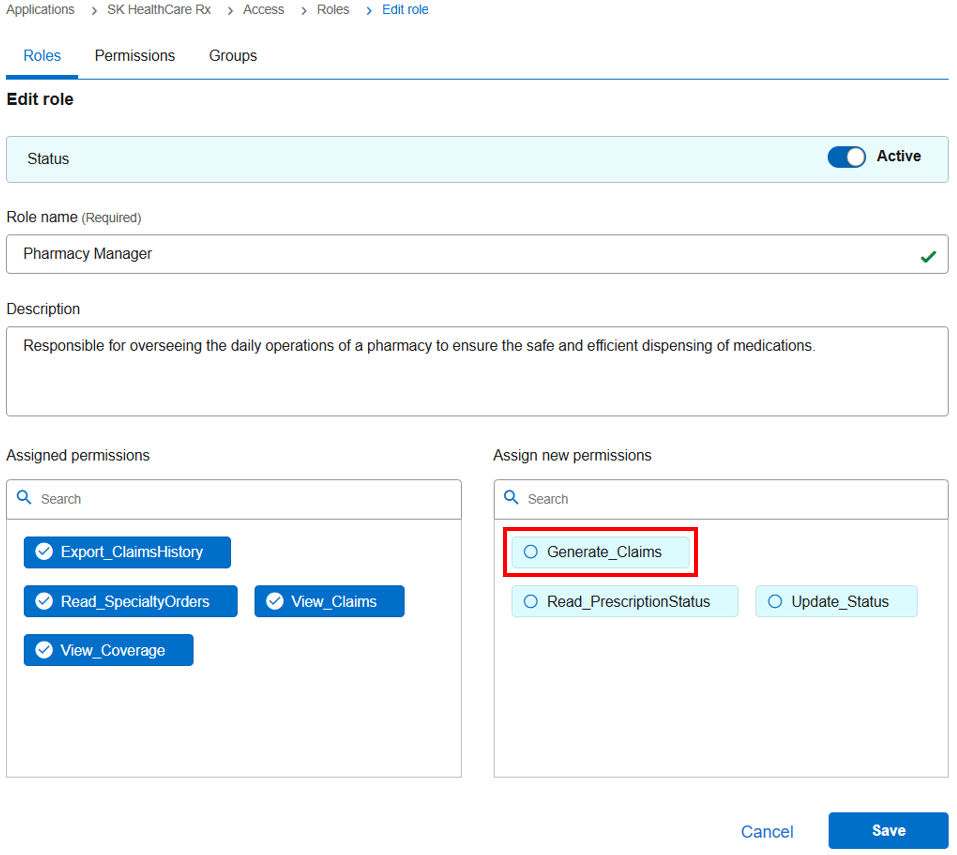Switch to the Permissions tab

click(x=135, y=56)
